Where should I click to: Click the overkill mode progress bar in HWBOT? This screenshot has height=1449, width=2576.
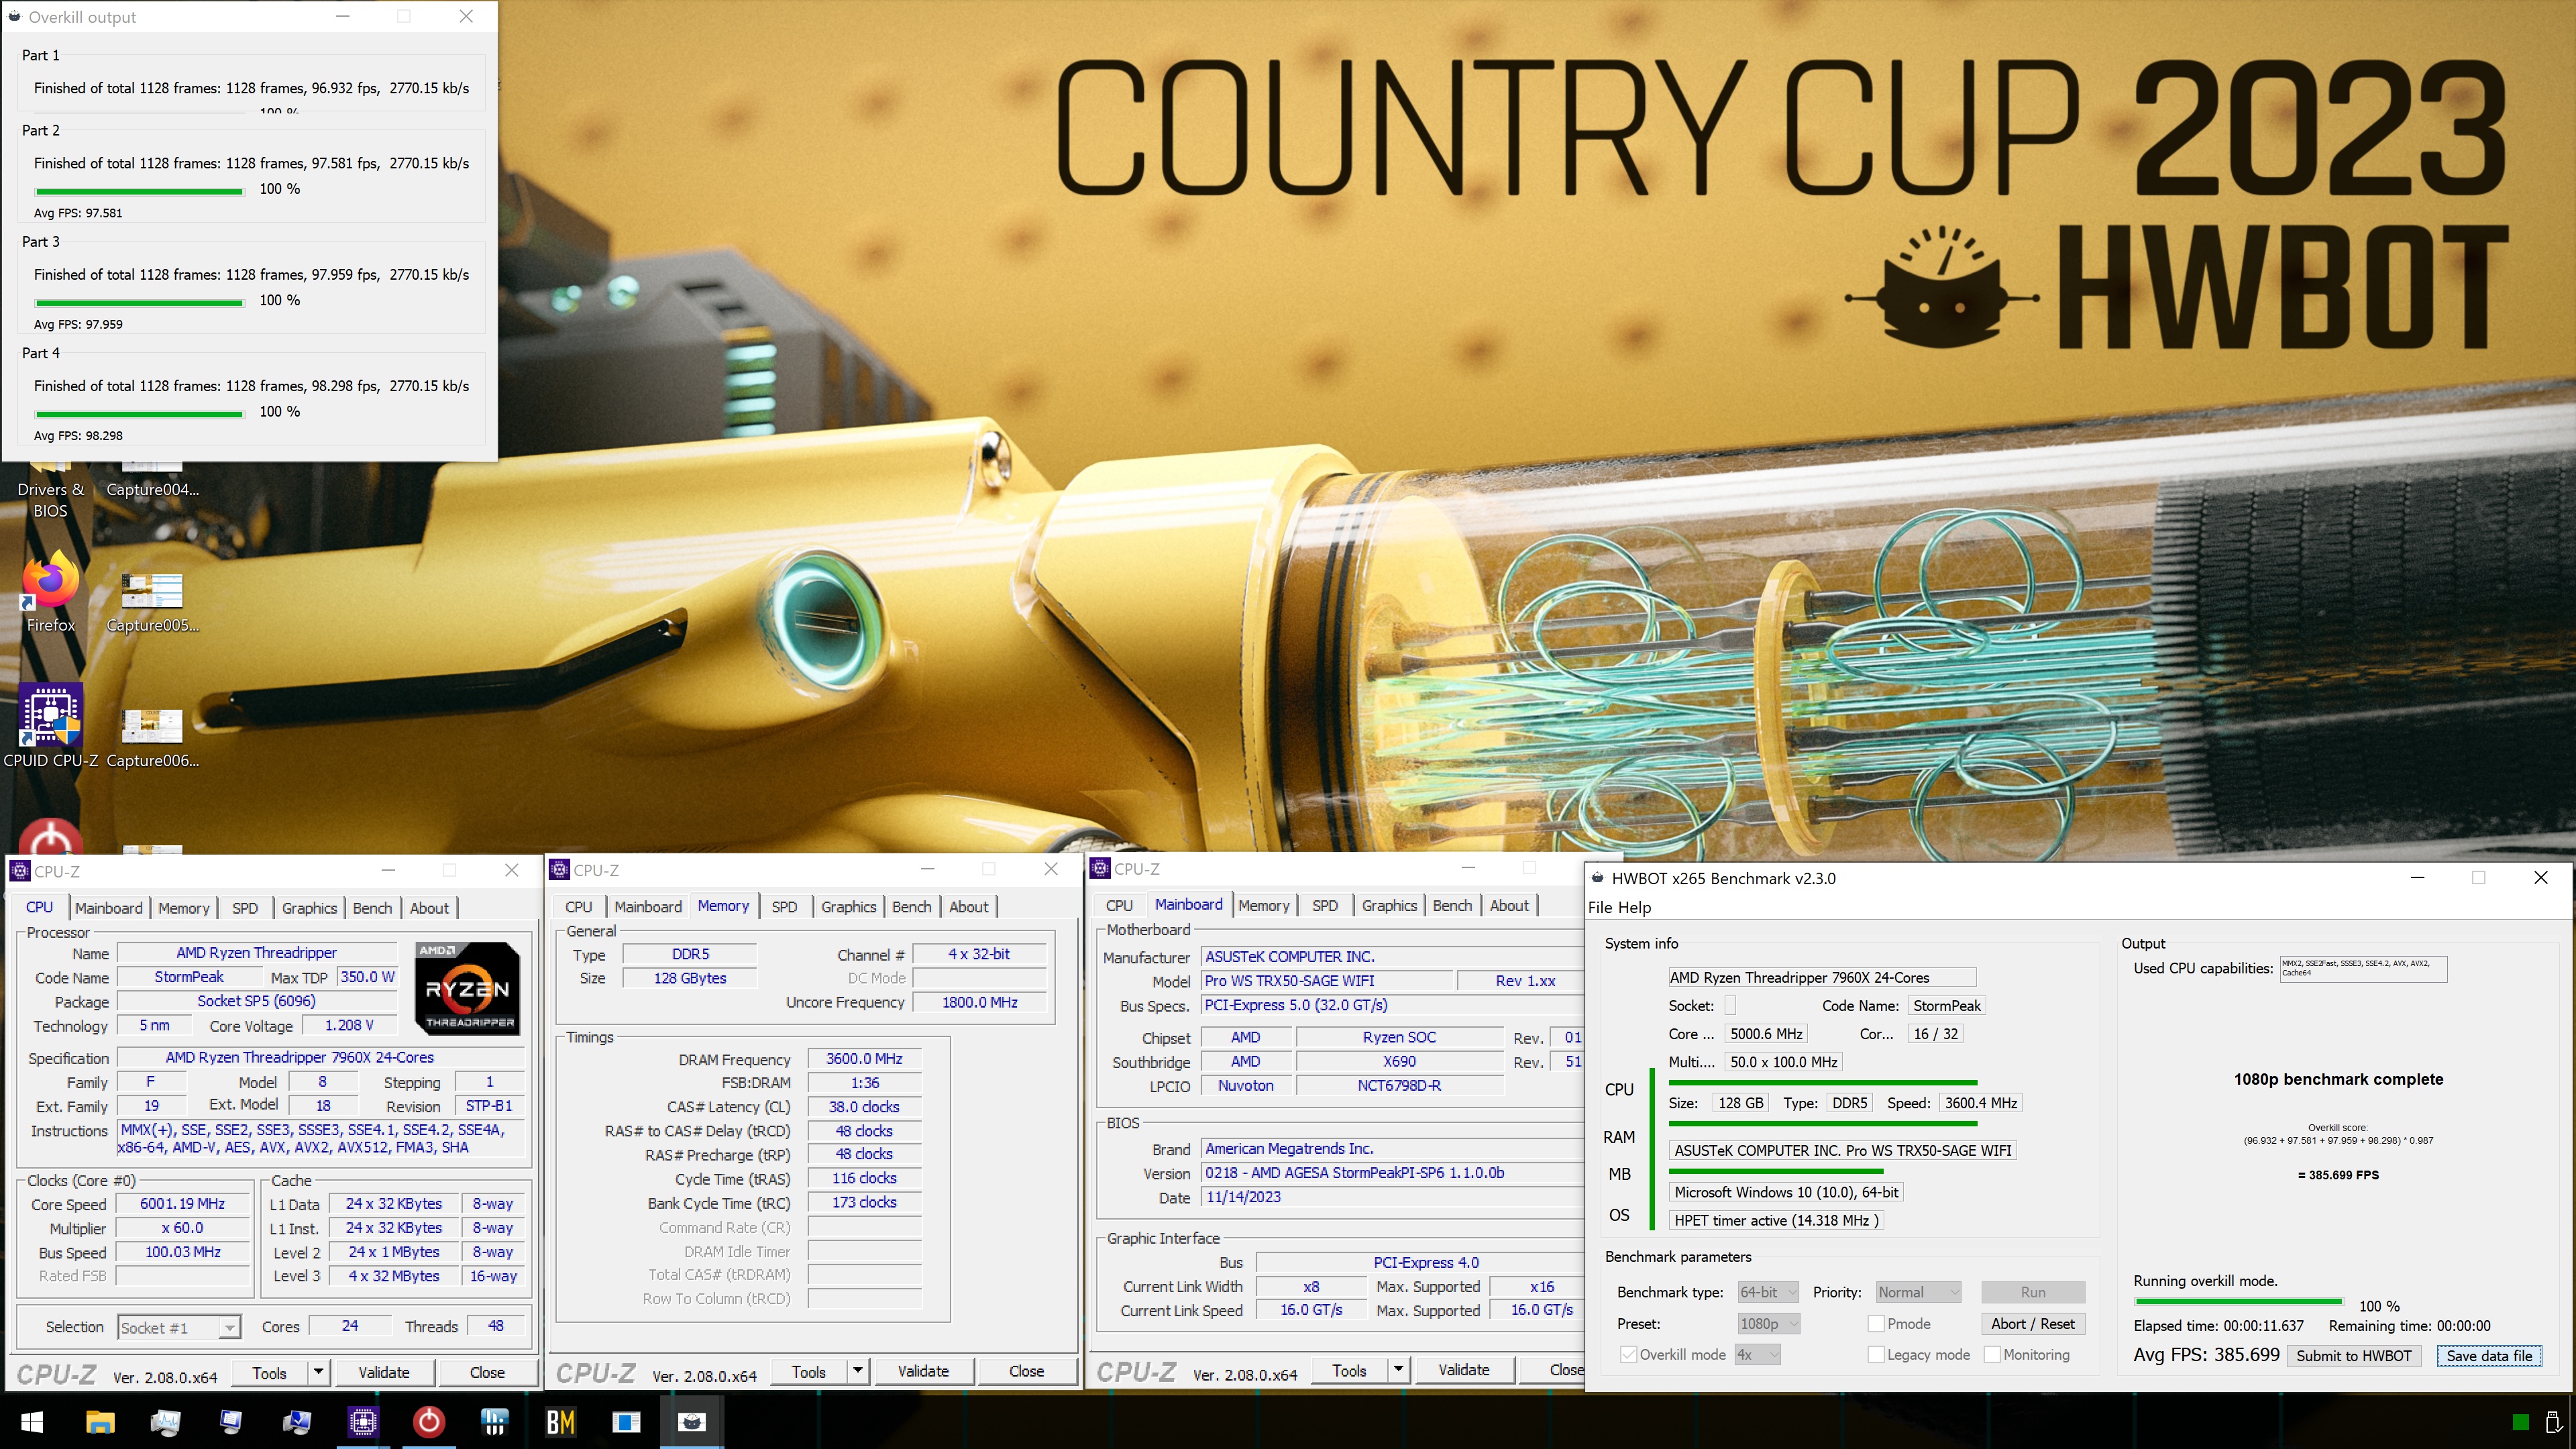coord(2238,1301)
